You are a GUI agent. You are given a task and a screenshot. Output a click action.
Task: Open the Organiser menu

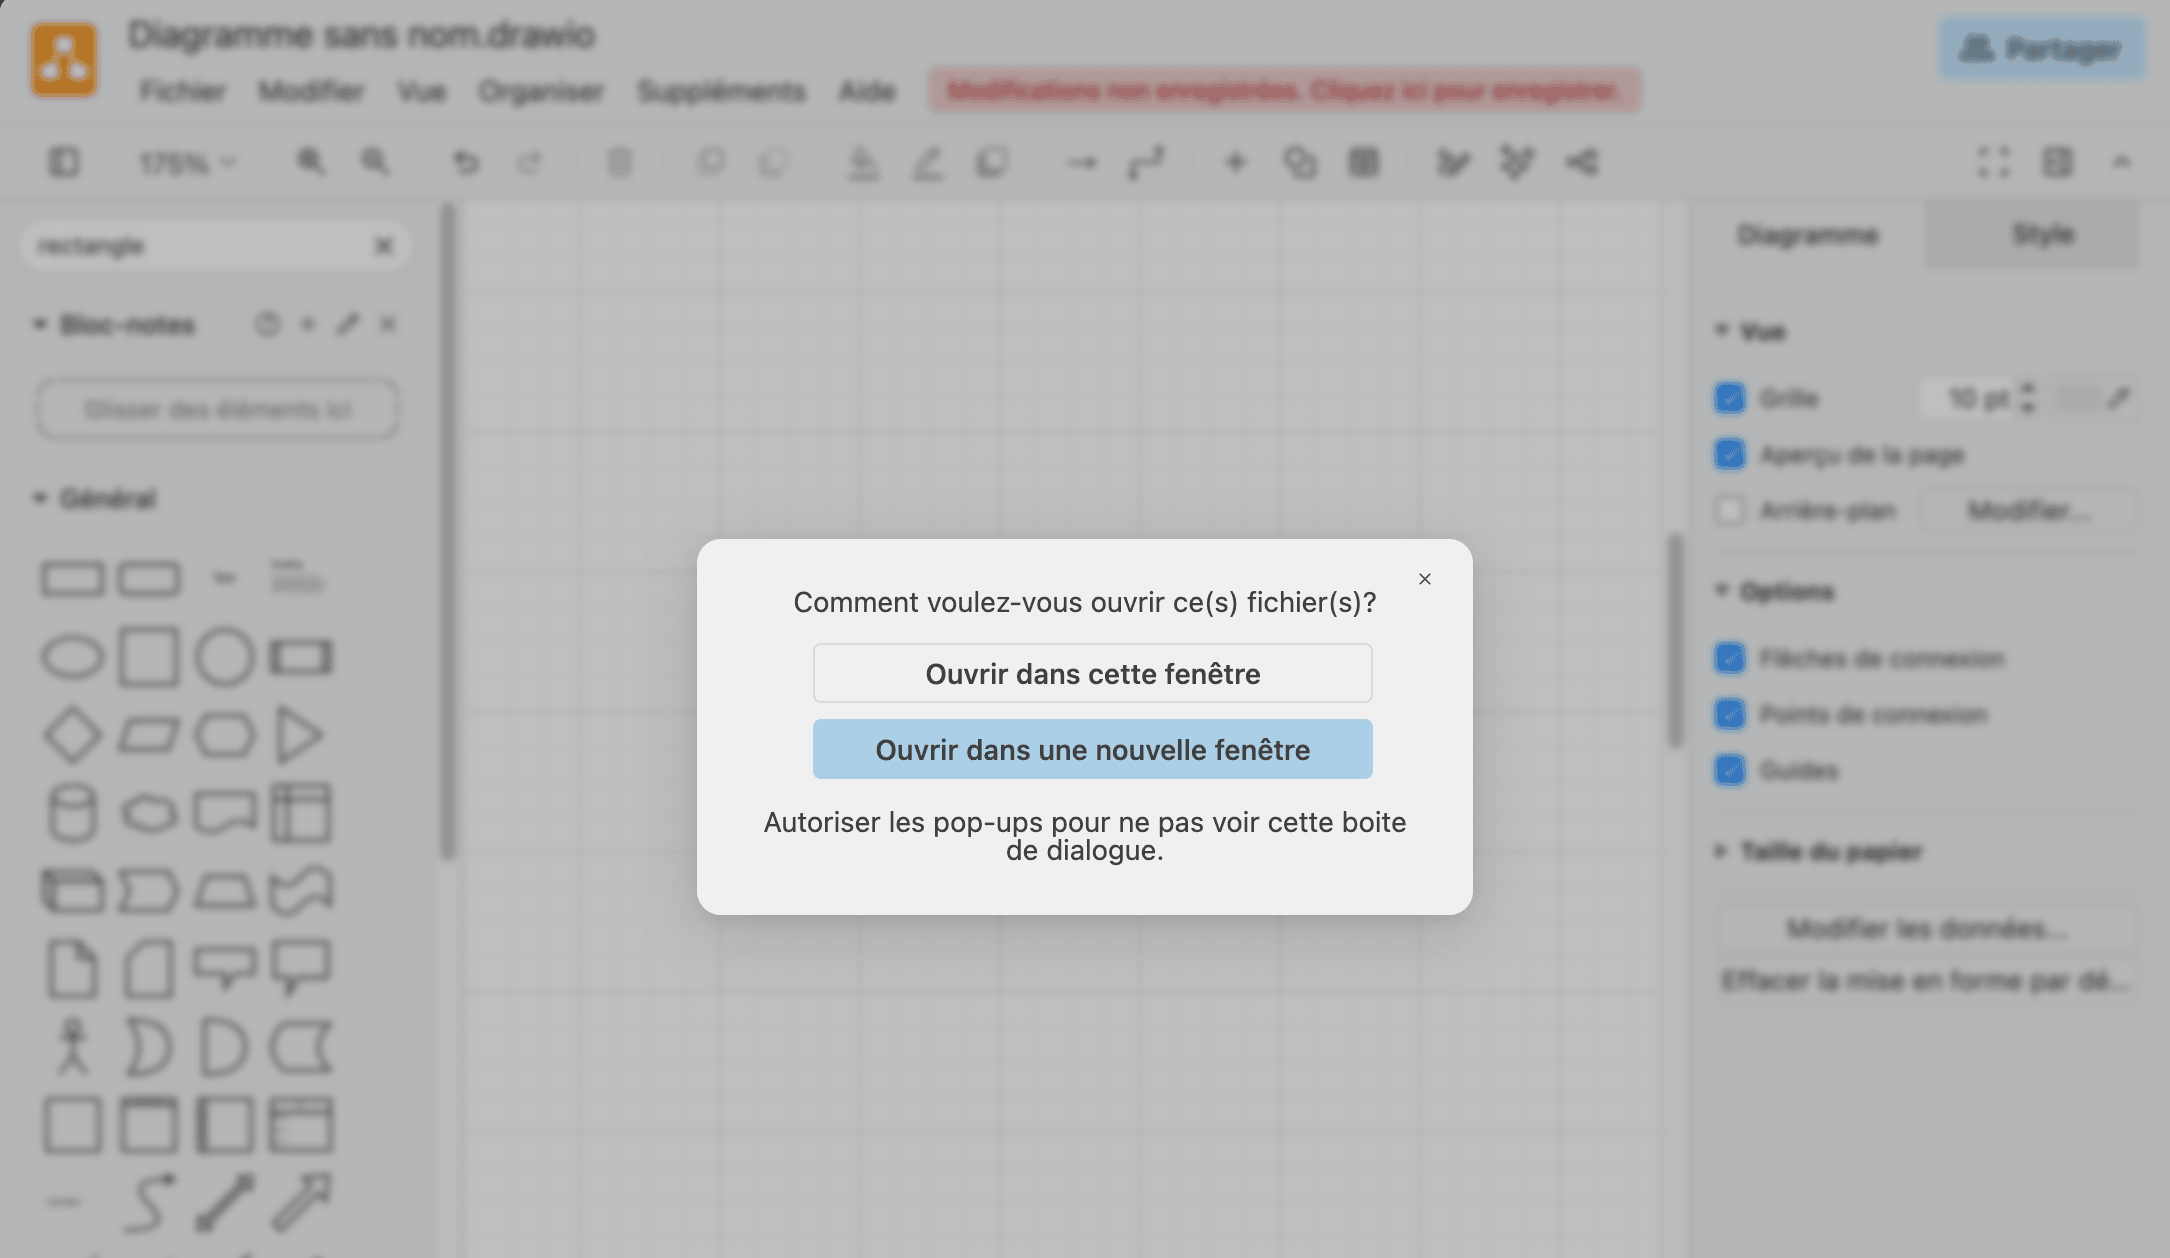click(541, 91)
